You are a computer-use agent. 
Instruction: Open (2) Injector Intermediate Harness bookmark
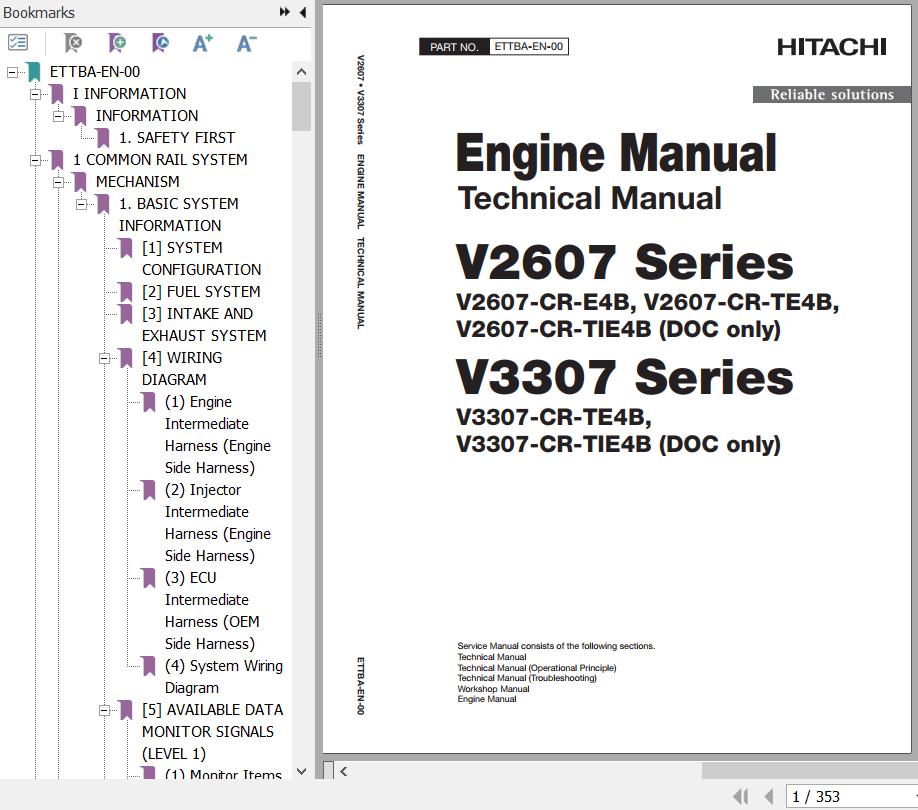[x=218, y=523]
